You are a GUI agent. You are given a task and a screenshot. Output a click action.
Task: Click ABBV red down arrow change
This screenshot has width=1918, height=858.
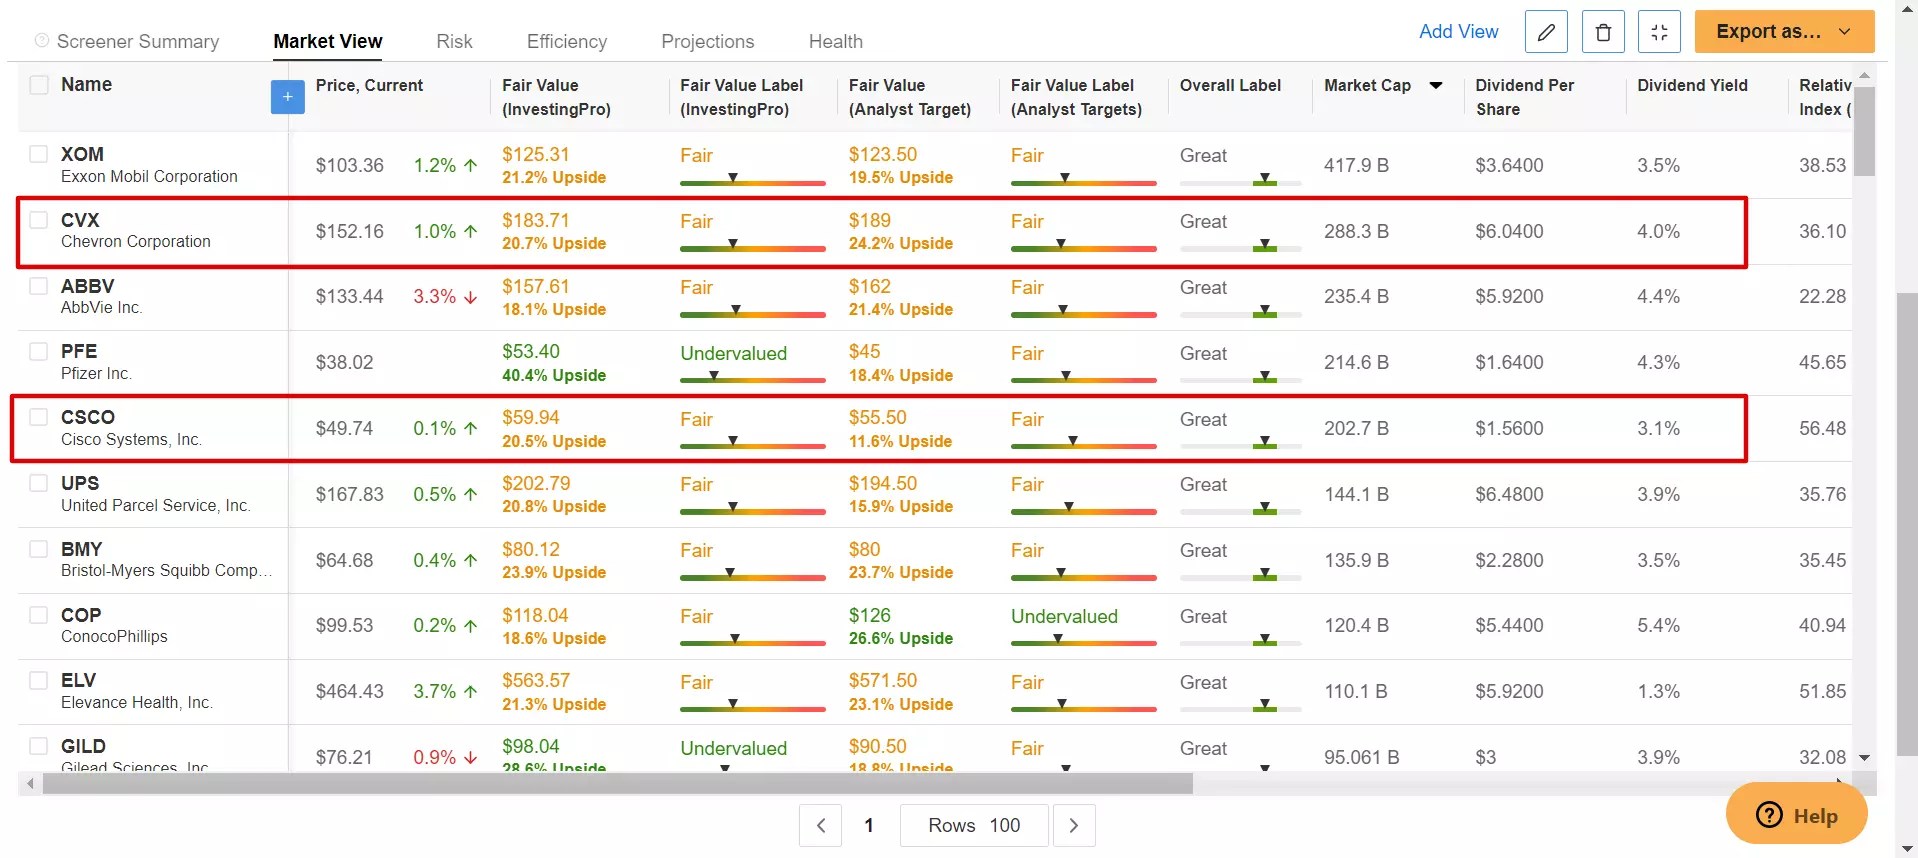pyautogui.click(x=471, y=297)
